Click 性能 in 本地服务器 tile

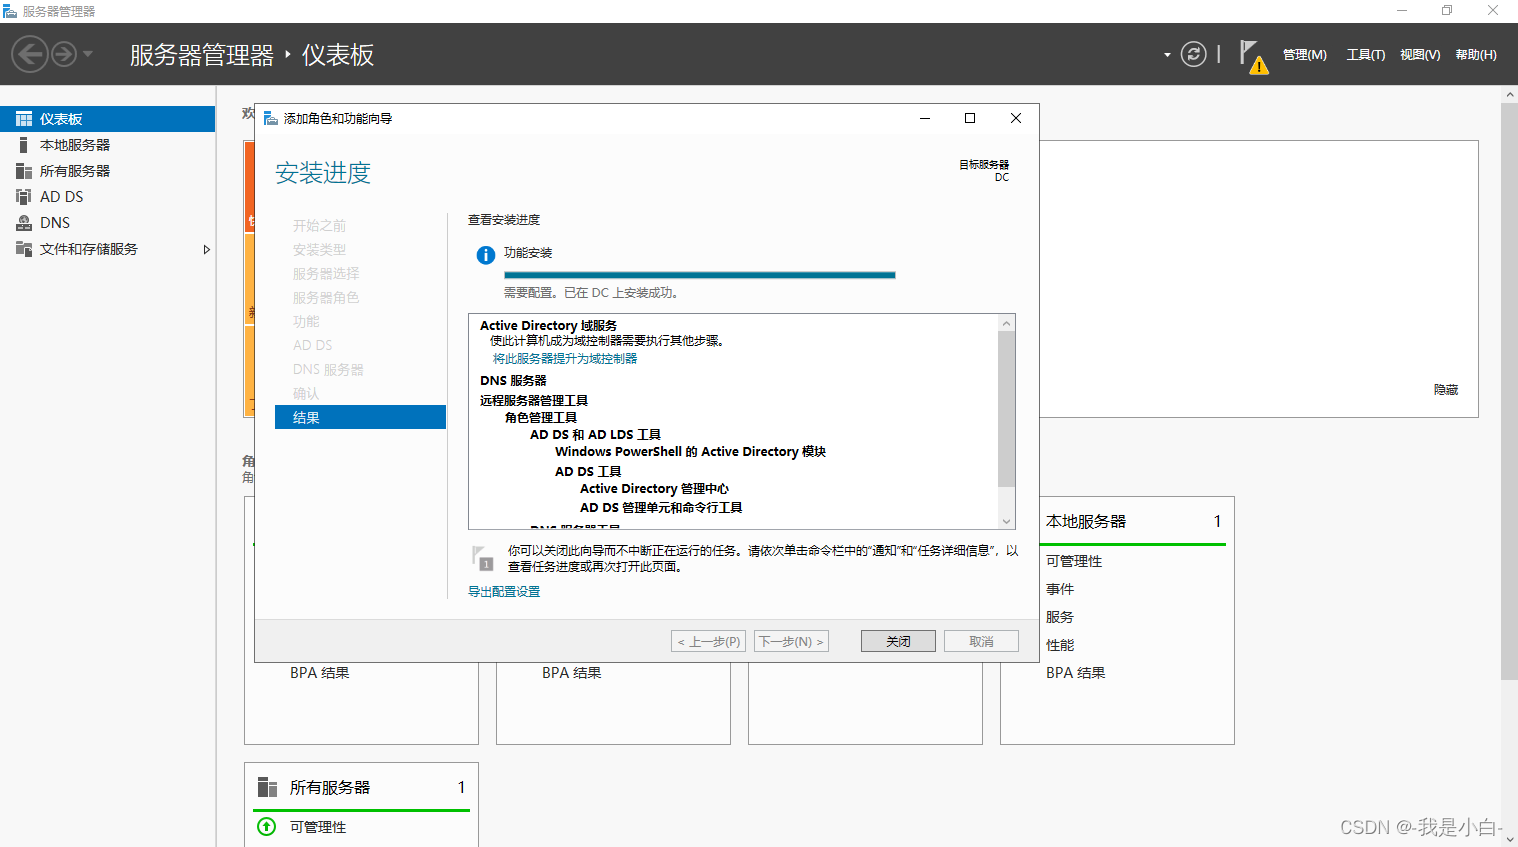click(1060, 645)
